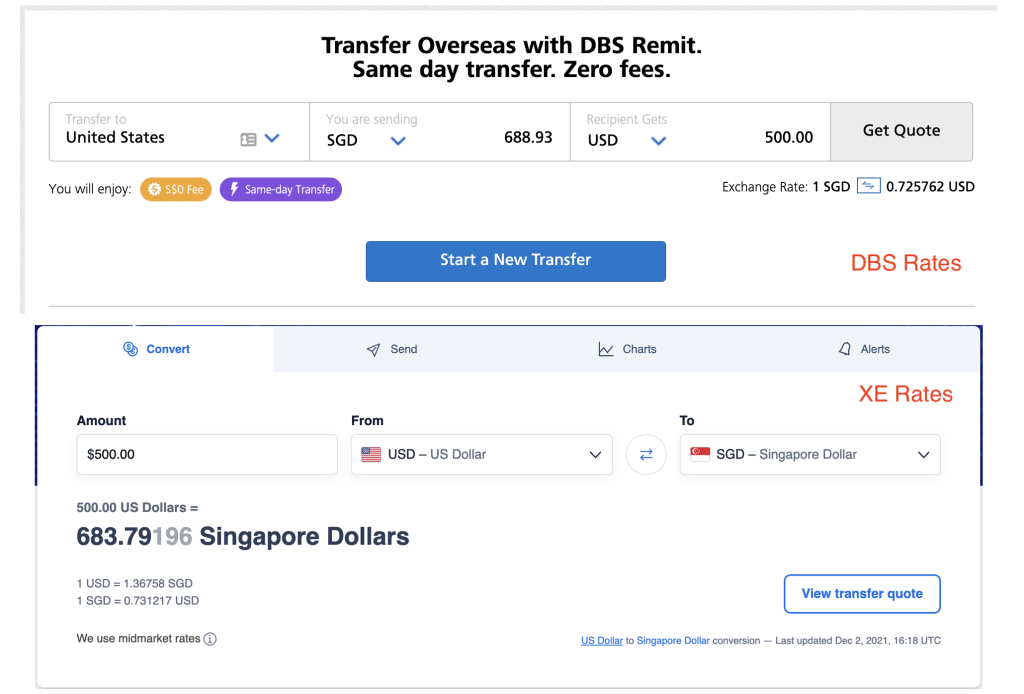Open the Singapore Dollar link
This screenshot has height=694, width=1024.
pyautogui.click(x=673, y=640)
